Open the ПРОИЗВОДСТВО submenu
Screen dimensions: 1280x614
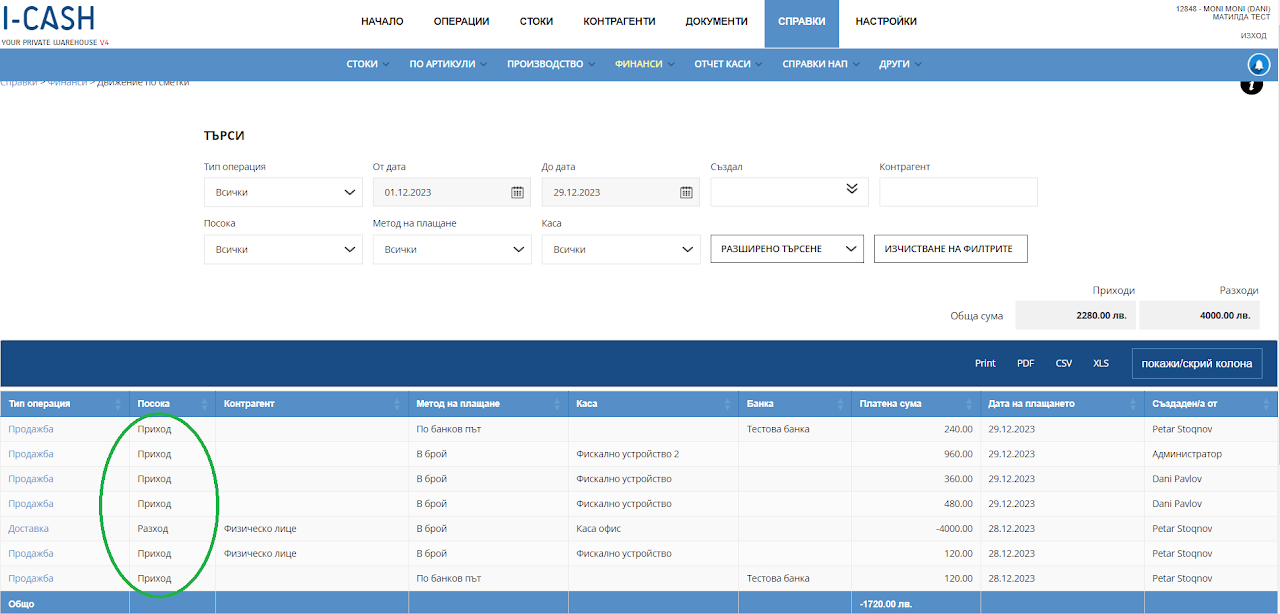tap(551, 64)
